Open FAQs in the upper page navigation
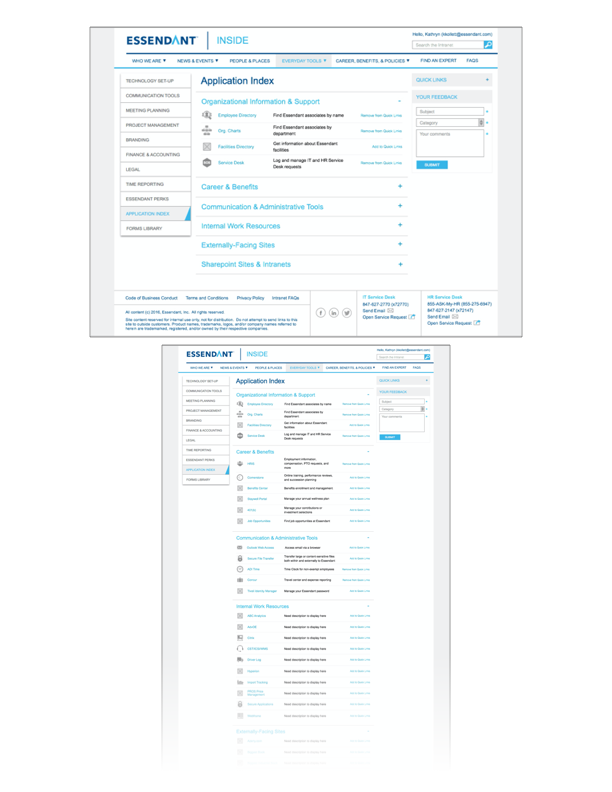The image size is (612, 792). [x=472, y=61]
